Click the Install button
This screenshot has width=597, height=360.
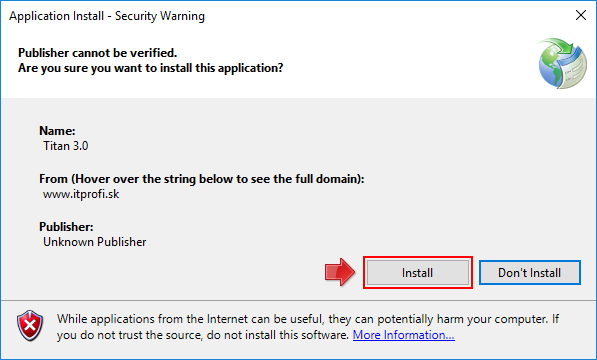point(418,272)
